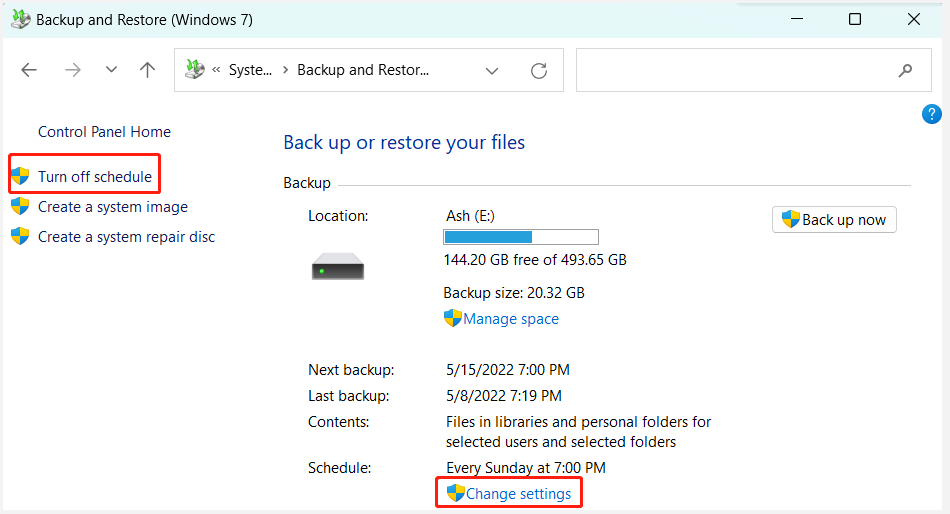Viewport: 950px width, 514px height.
Task: Open the Manage space link
Action: pos(510,319)
